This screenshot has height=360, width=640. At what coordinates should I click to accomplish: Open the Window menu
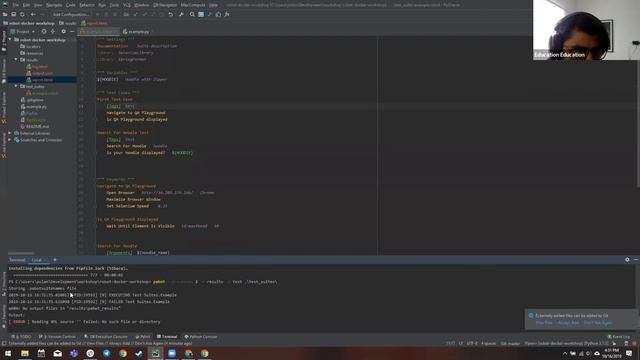click(x=142, y=5)
